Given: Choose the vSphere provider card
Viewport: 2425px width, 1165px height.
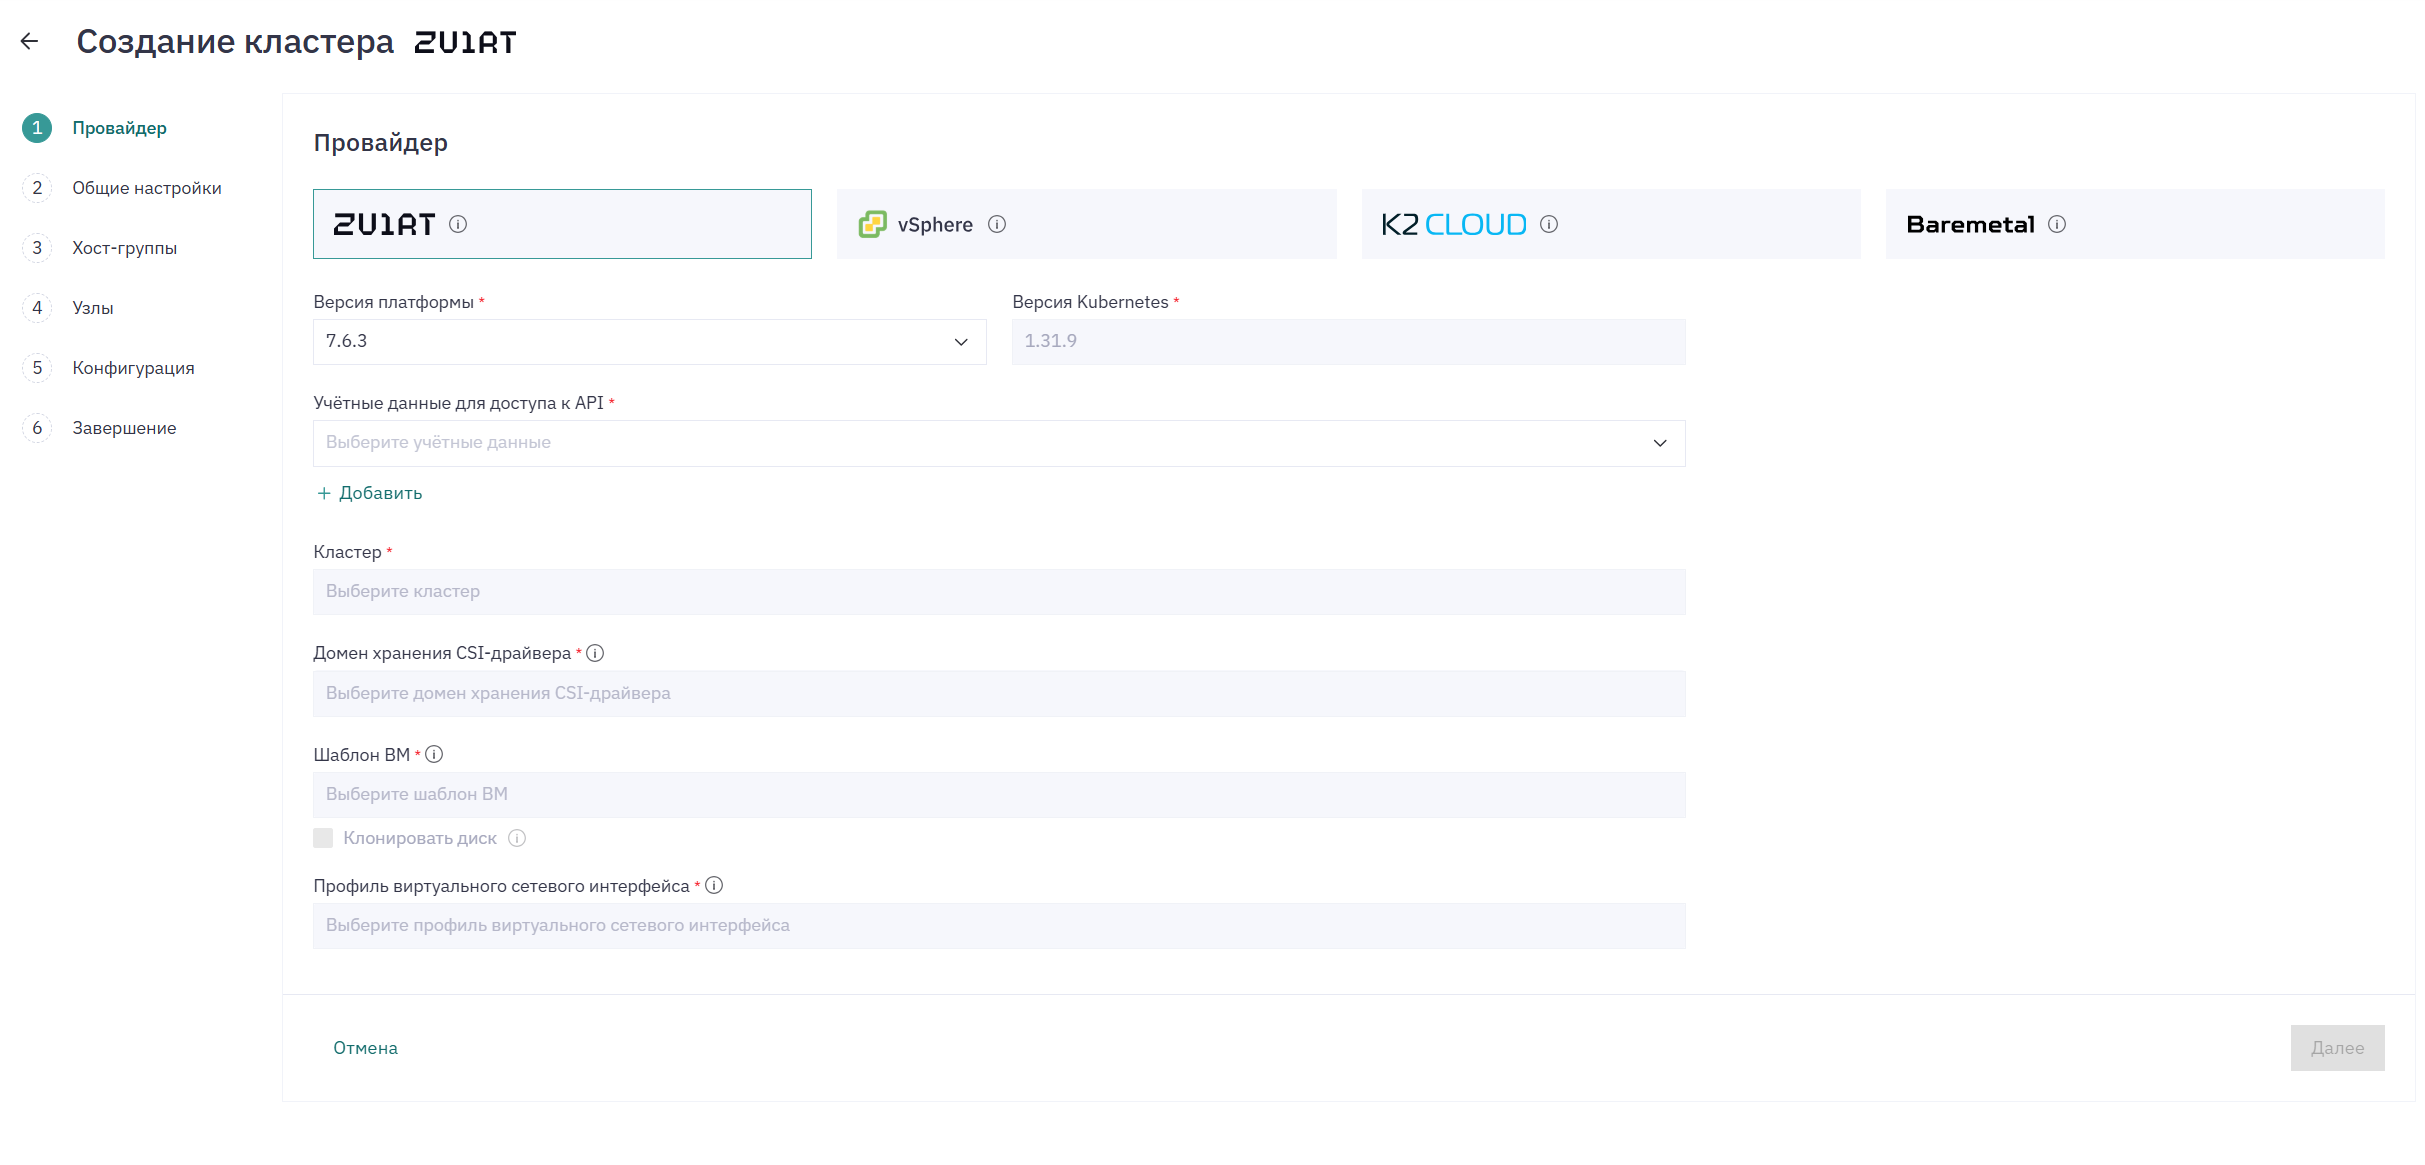Looking at the screenshot, I should coord(1087,224).
